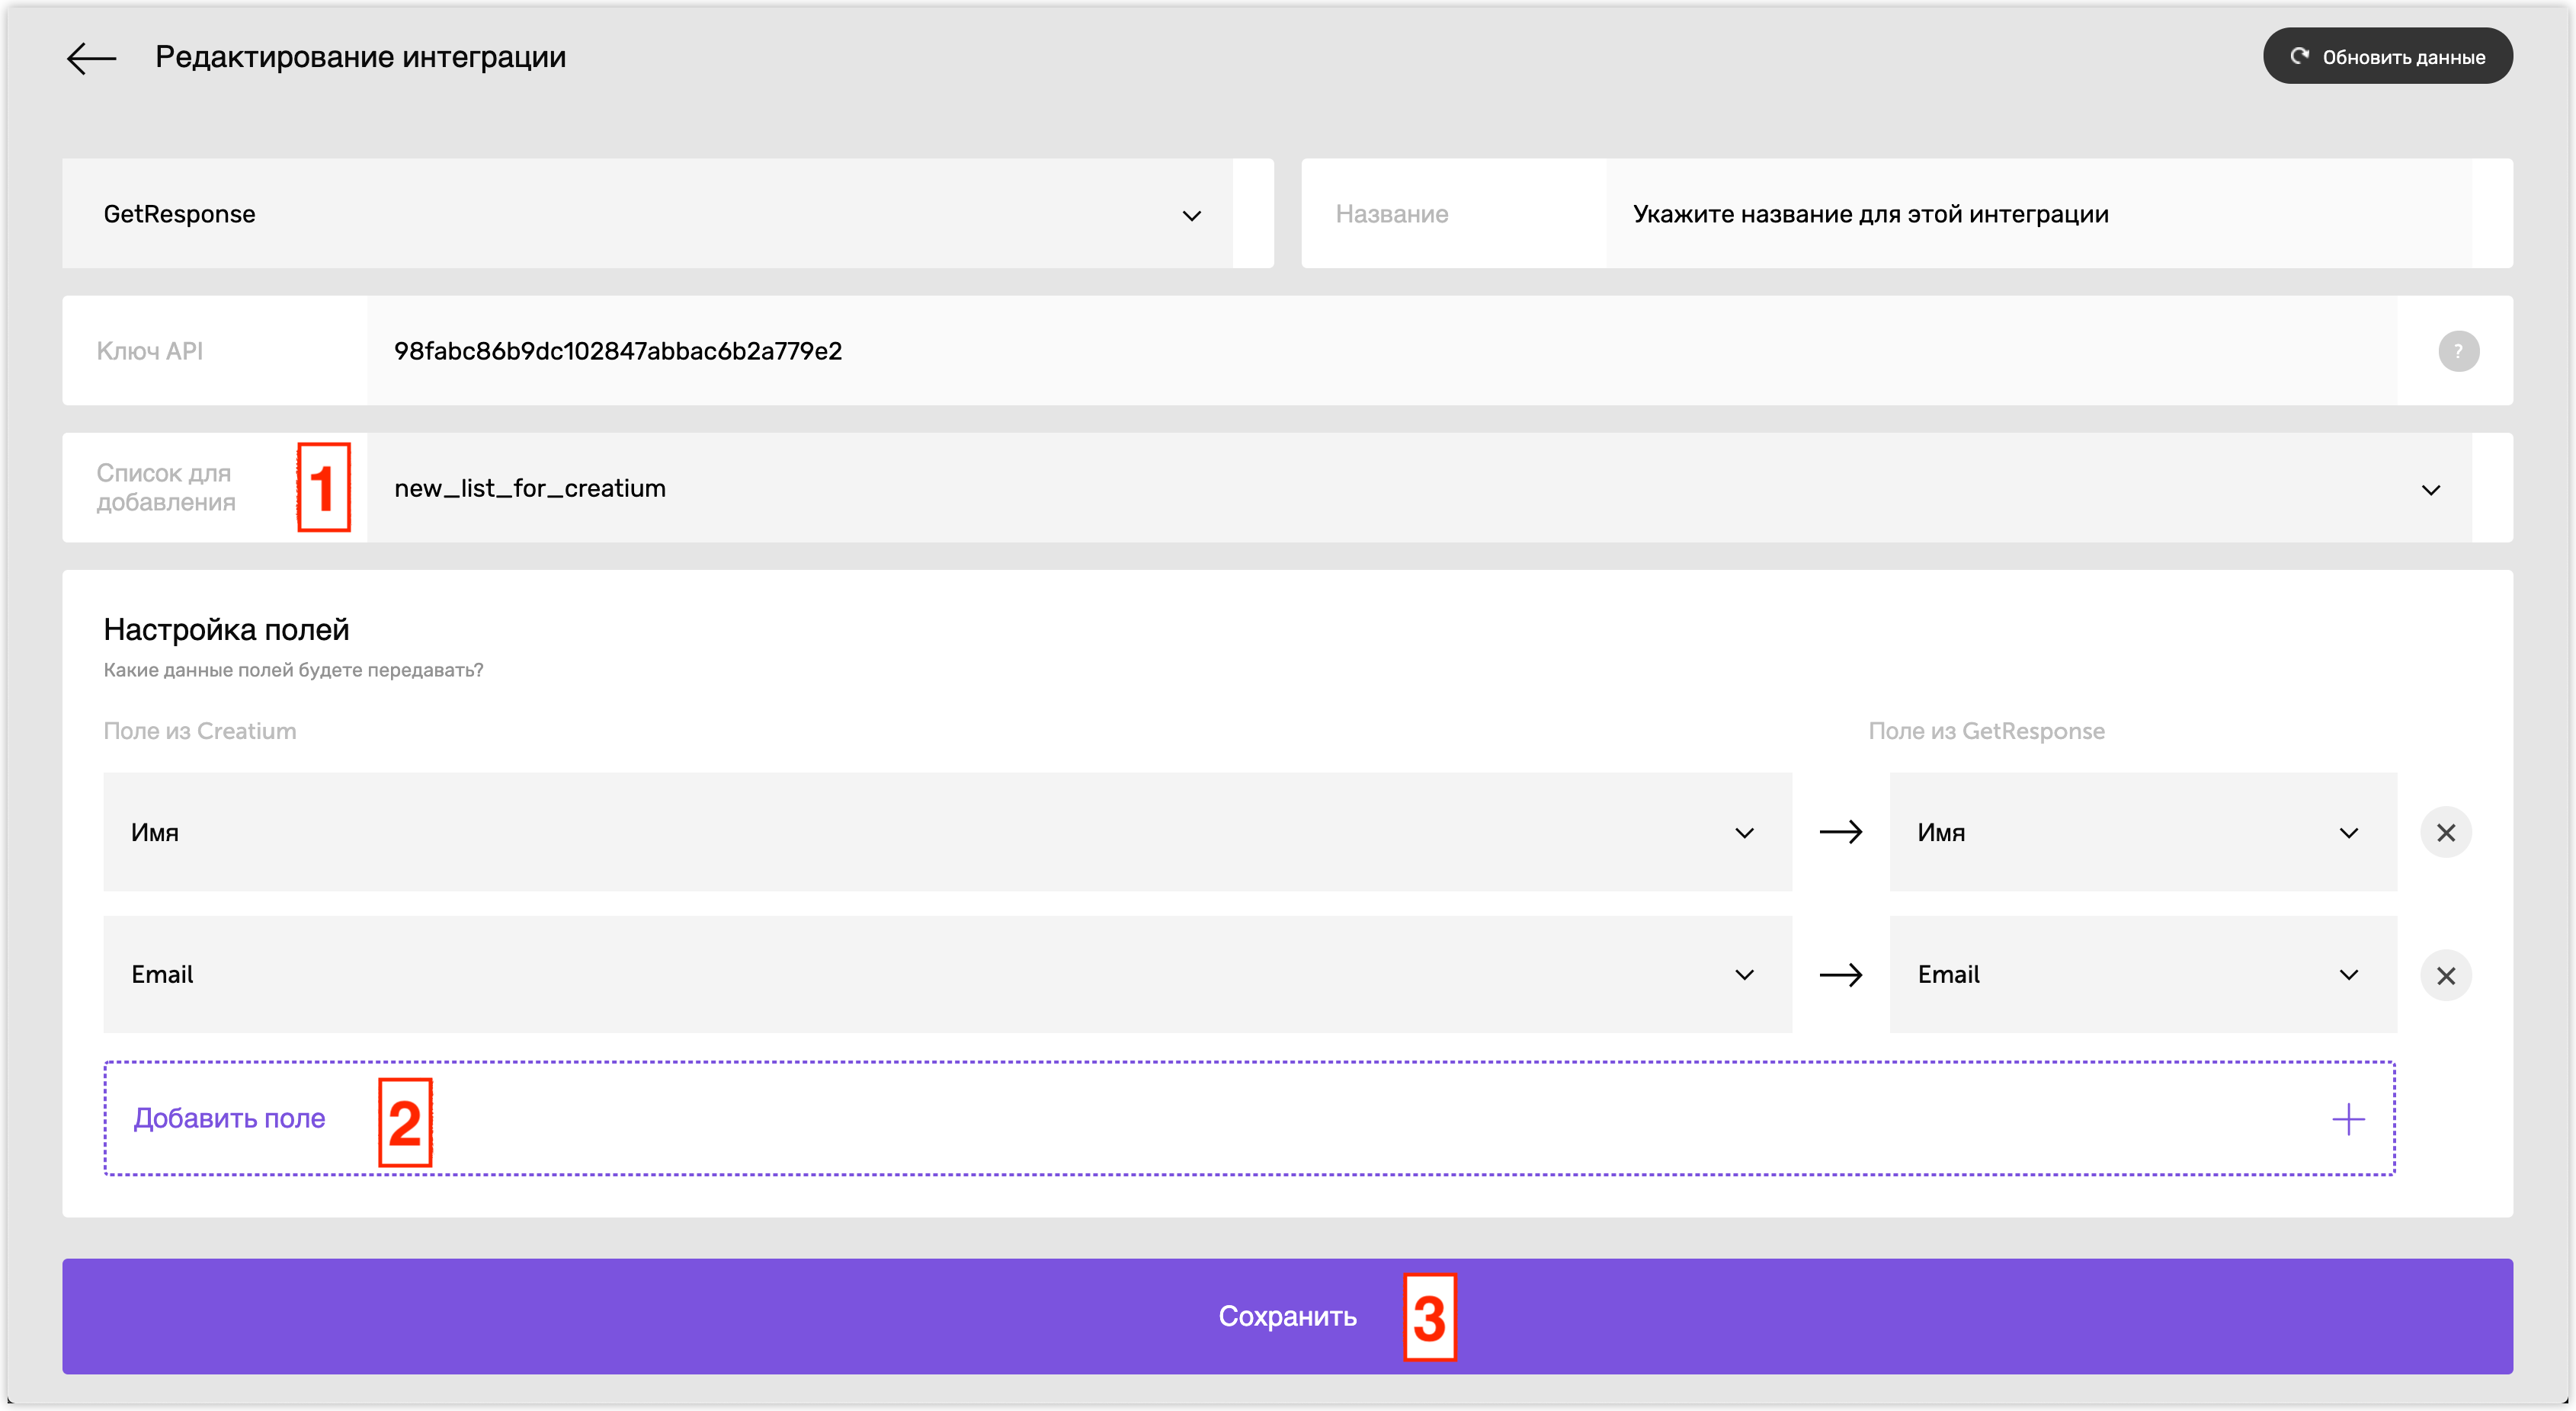Image resolution: width=2576 pixels, height=1411 pixels.
Task: Click Обновить данные button
Action: [2387, 56]
